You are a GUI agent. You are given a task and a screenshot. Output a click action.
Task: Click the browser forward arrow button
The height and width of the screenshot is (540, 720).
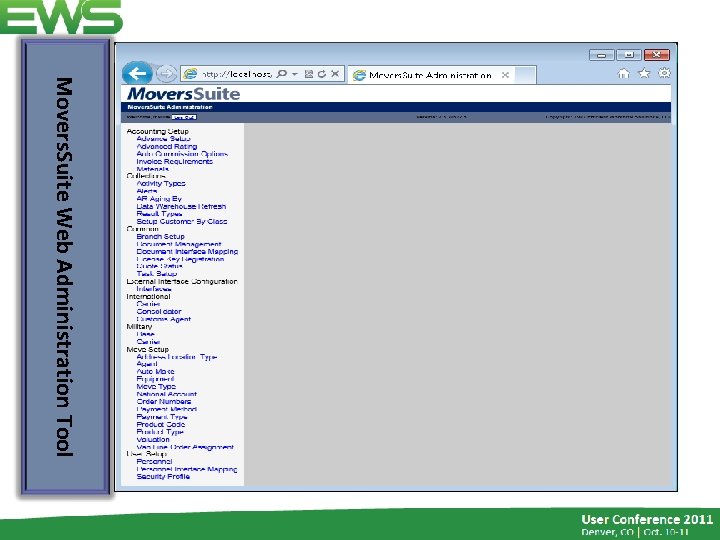tap(166, 73)
